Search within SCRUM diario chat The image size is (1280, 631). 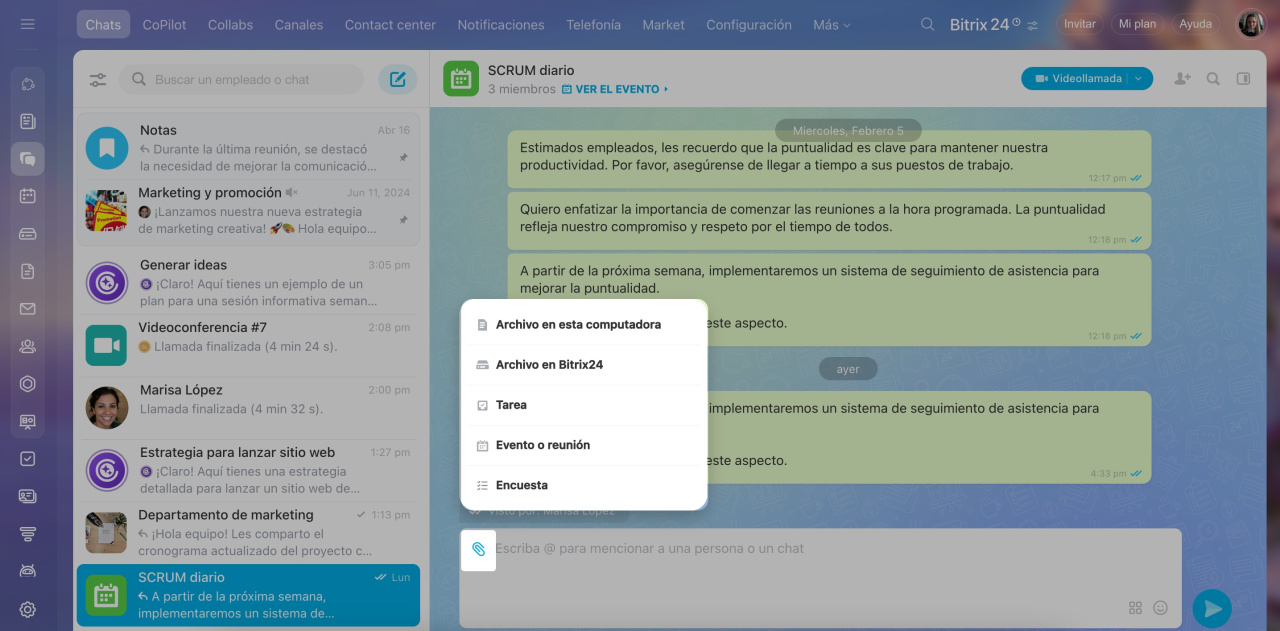tap(1213, 78)
